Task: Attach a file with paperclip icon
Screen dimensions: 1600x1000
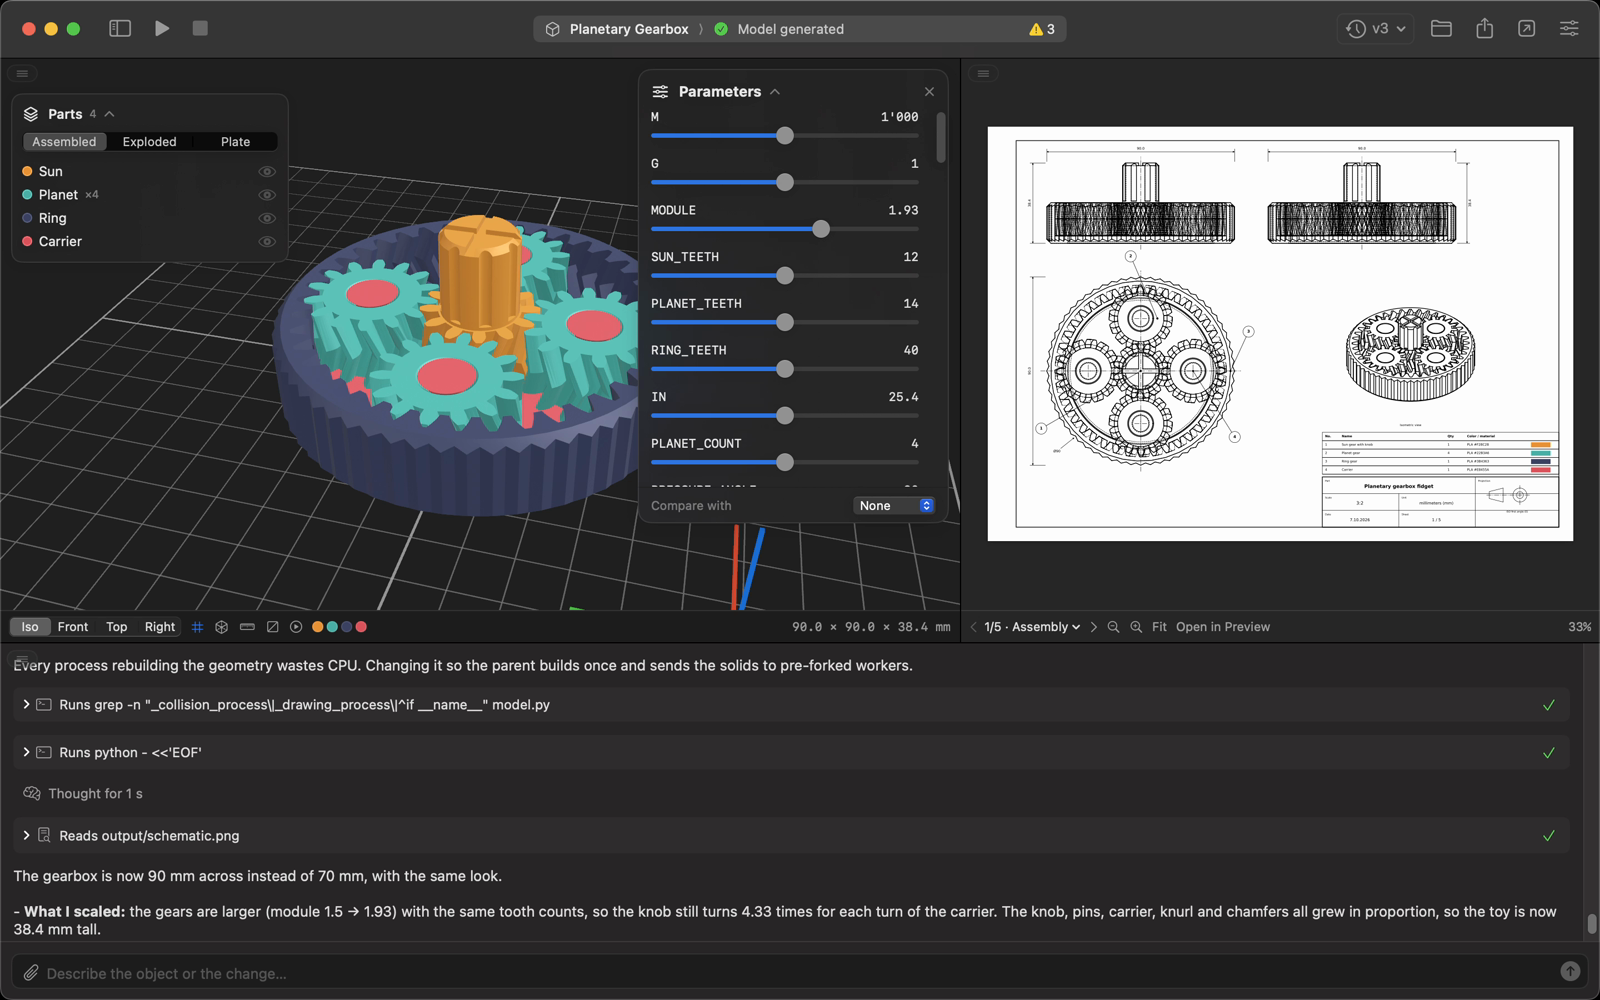Action: point(31,972)
